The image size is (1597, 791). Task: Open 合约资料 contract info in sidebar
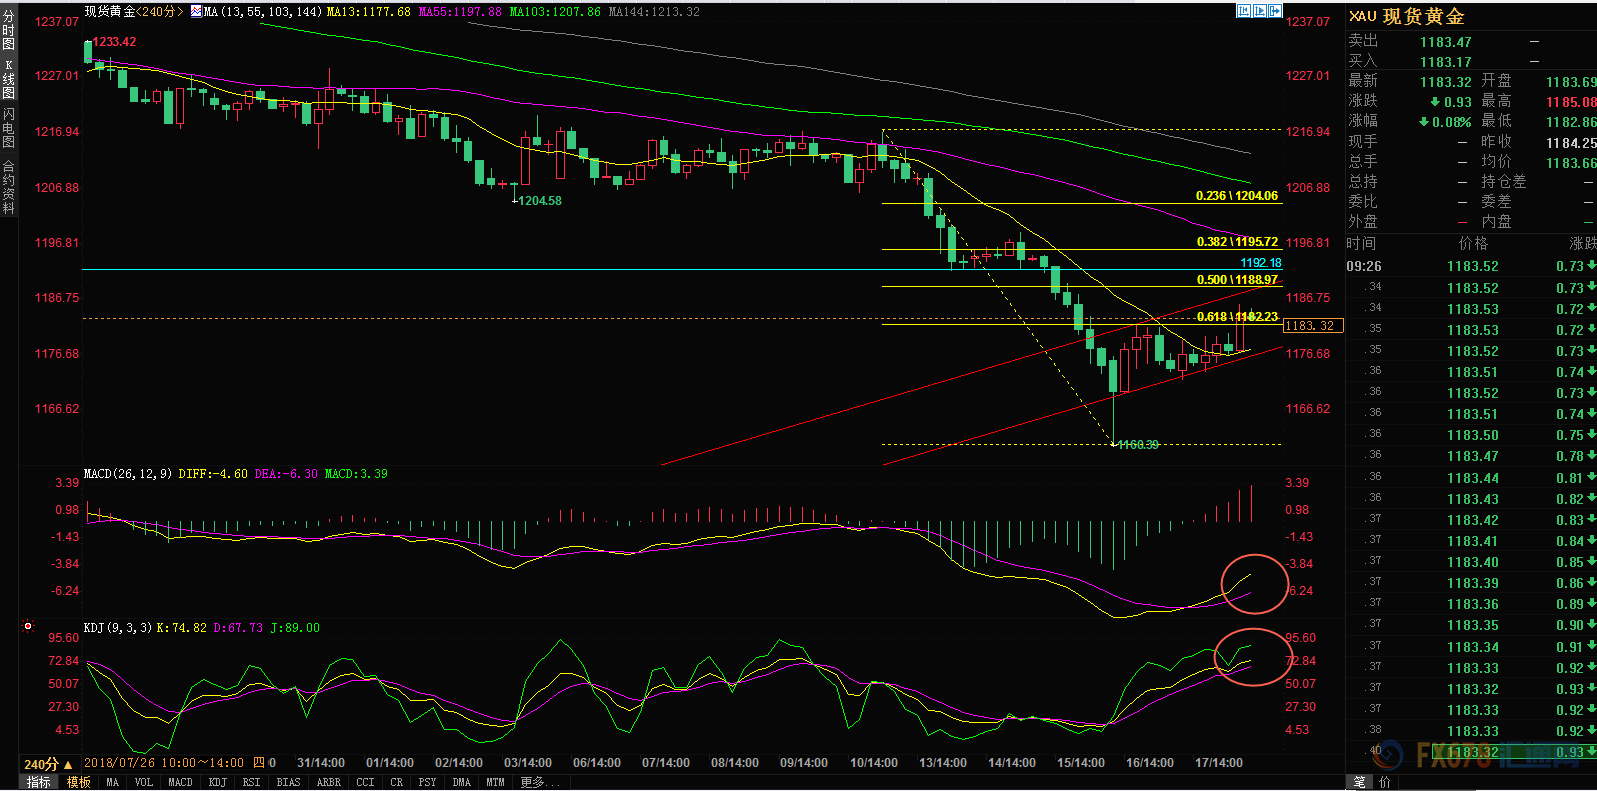point(9,187)
